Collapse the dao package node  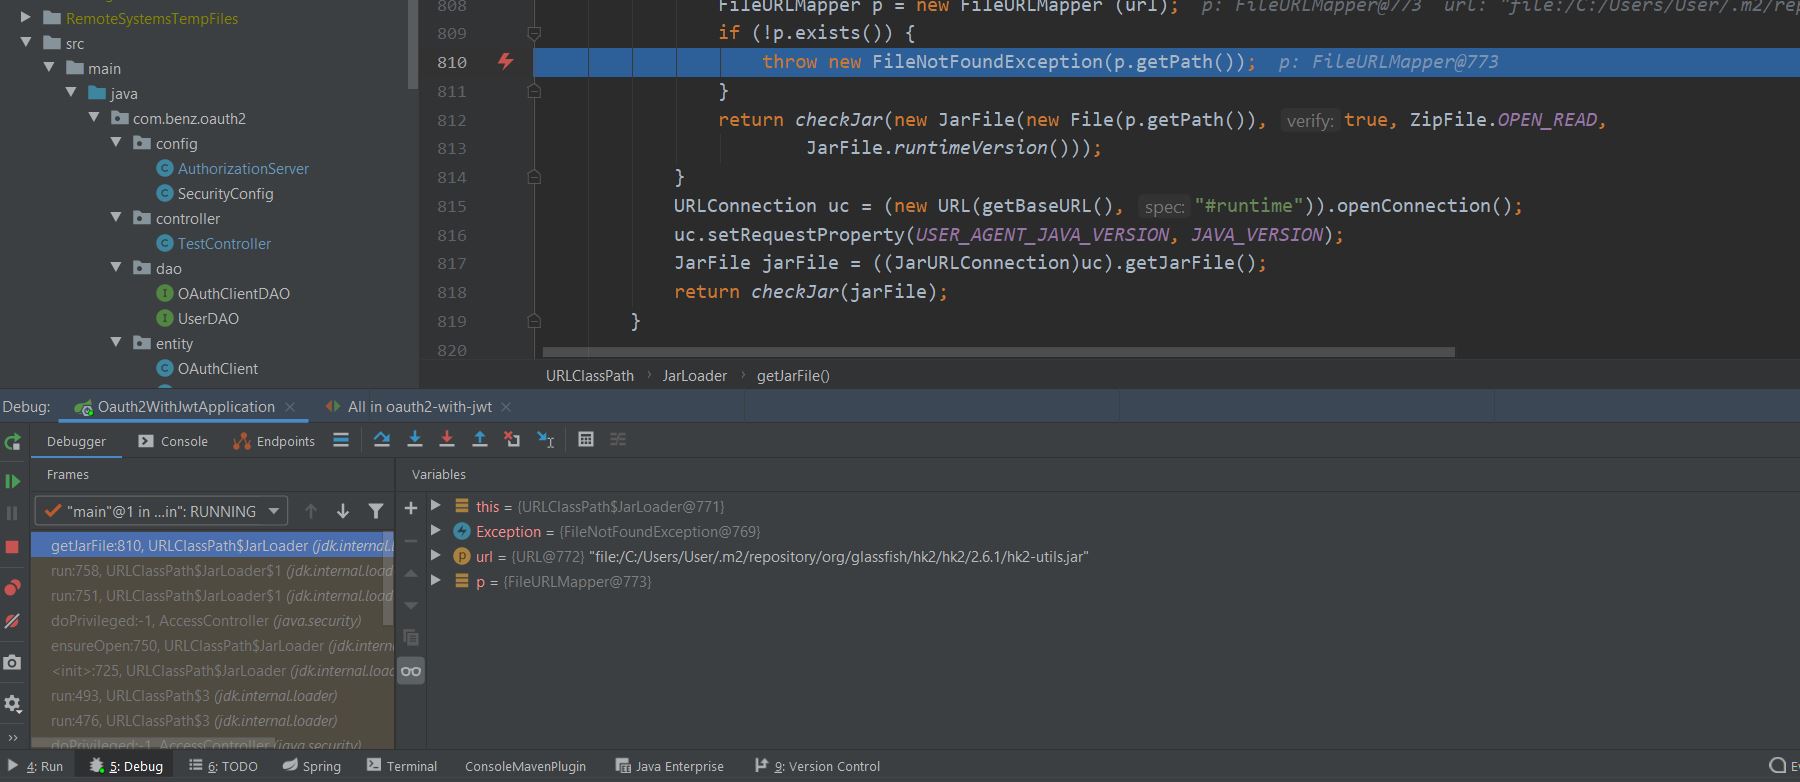116,268
